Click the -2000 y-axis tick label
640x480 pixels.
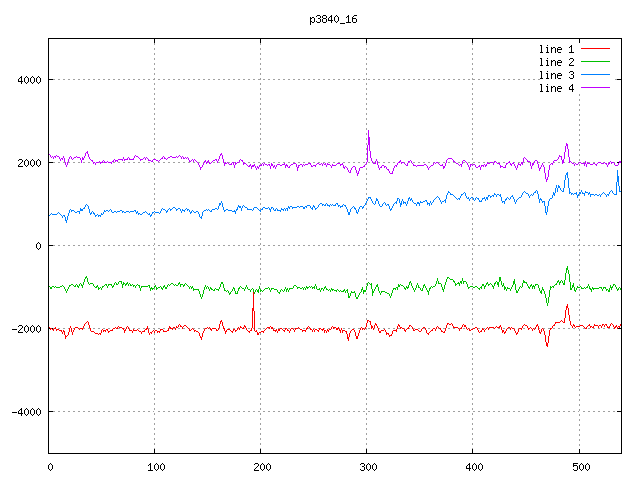tap(24, 329)
